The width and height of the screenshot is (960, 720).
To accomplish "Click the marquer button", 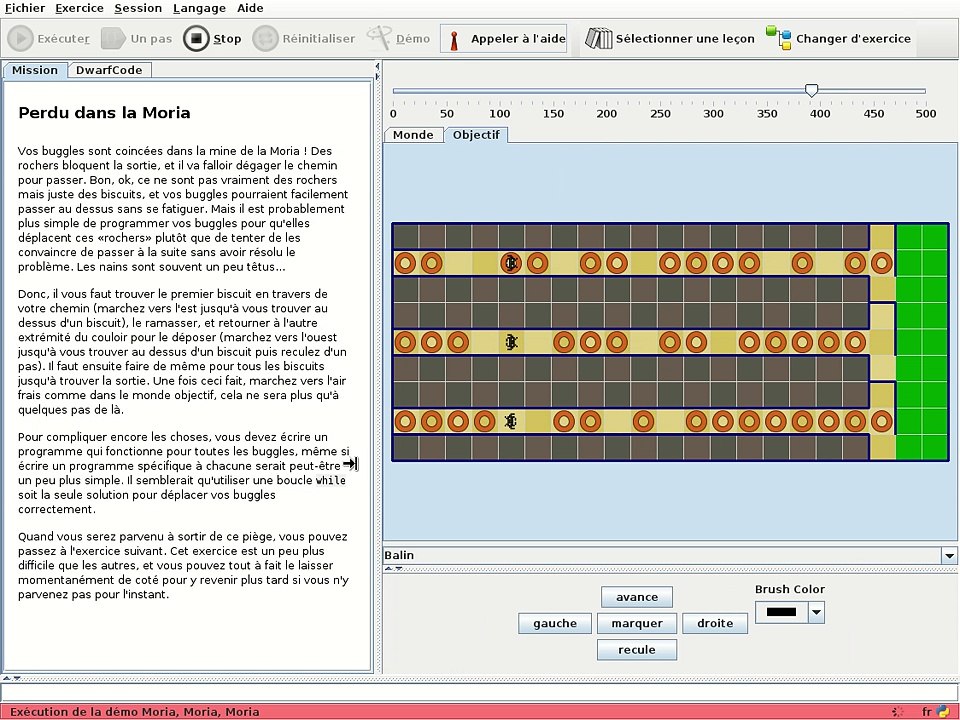I will click(x=637, y=623).
